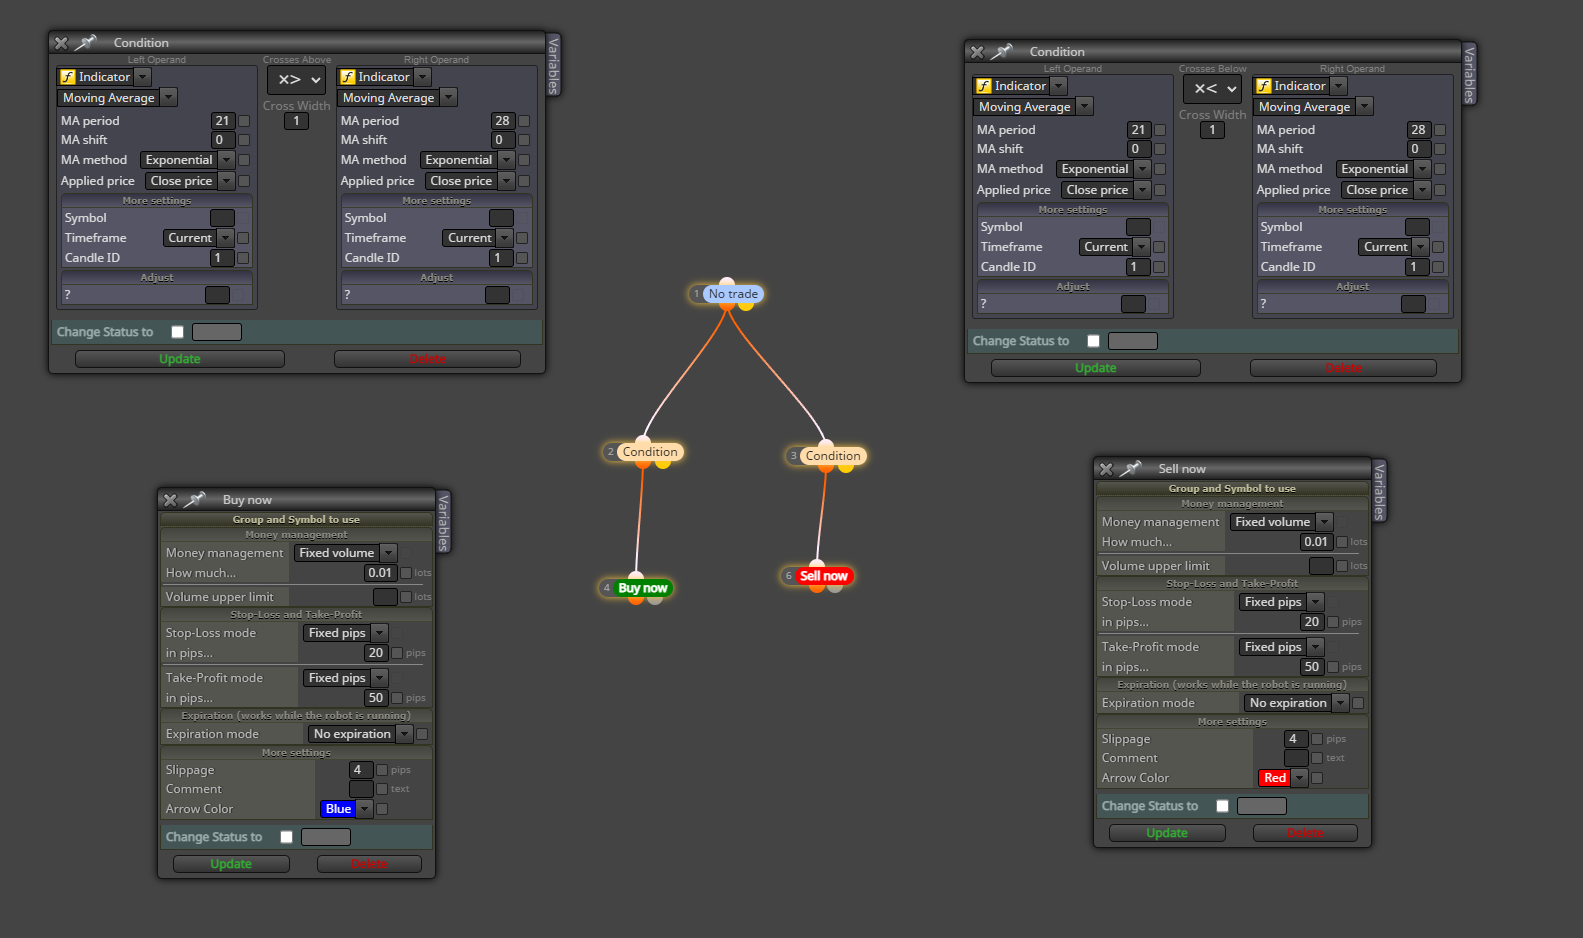
Task: Open the Crosses Above operator dropdown
Action: click(x=298, y=80)
